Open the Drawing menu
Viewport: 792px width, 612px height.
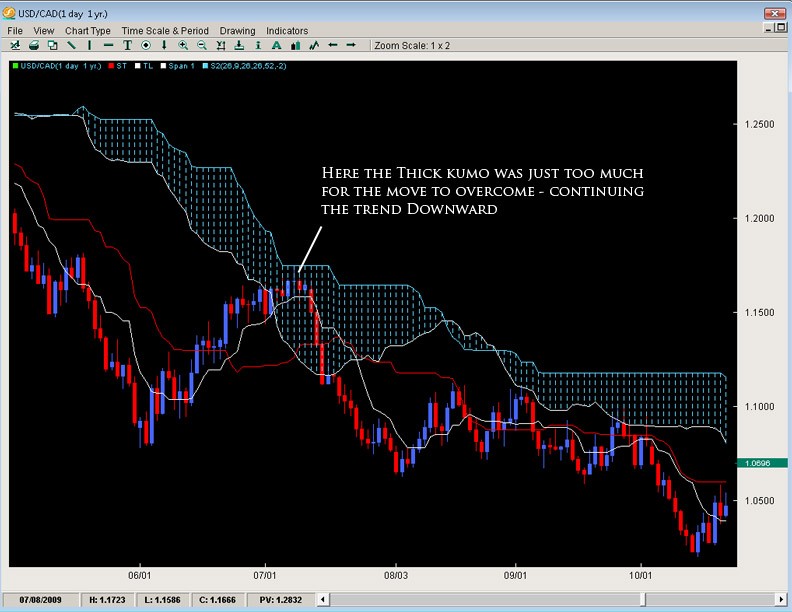click(237, 31)
